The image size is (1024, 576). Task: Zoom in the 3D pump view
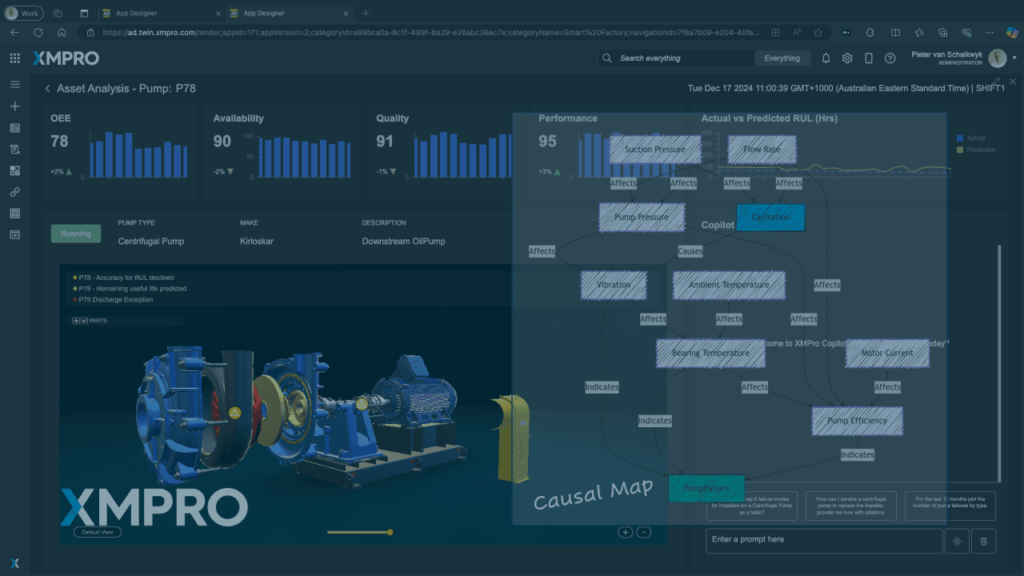coord(625,532)
